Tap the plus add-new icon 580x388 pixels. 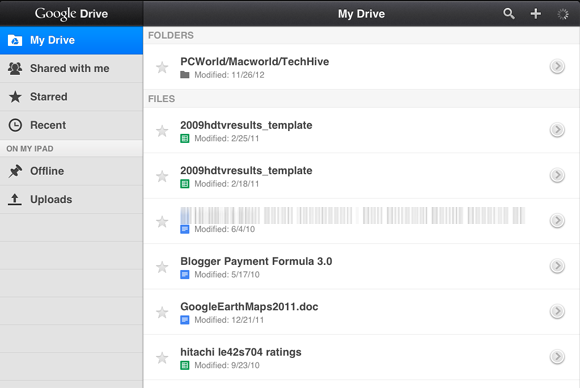click(535, 14)
